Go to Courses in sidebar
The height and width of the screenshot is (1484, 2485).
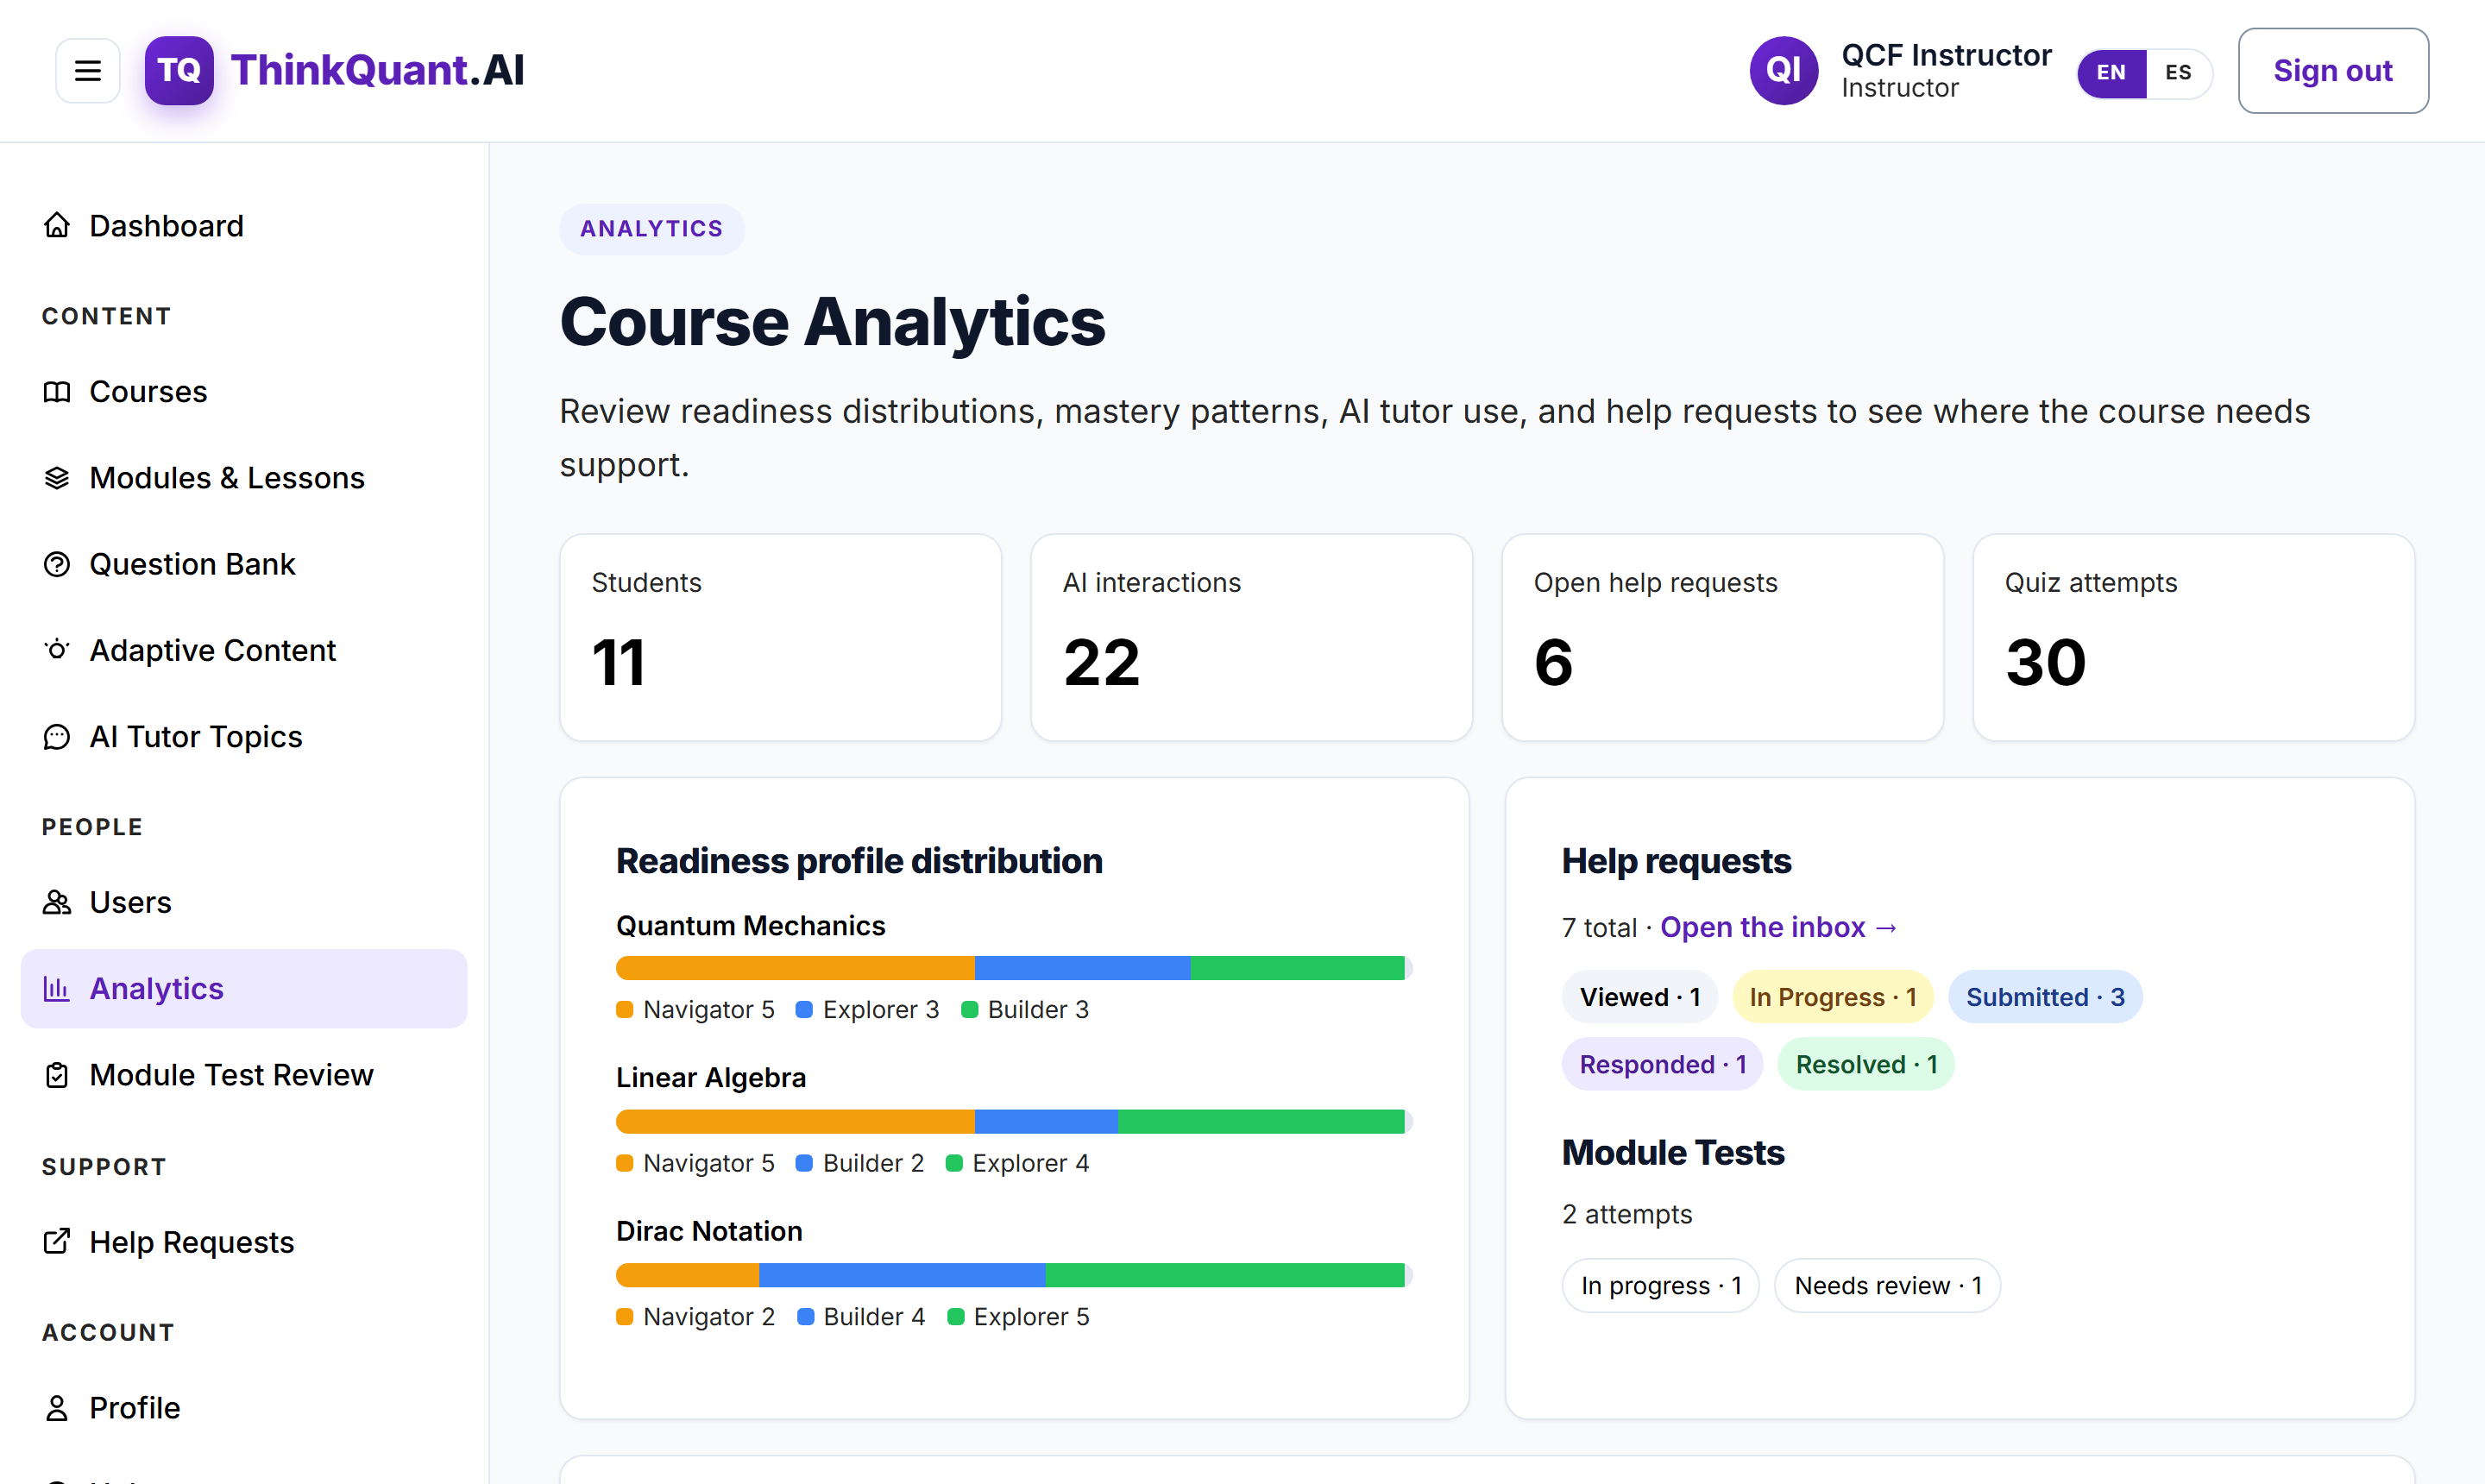coord(244,392)
